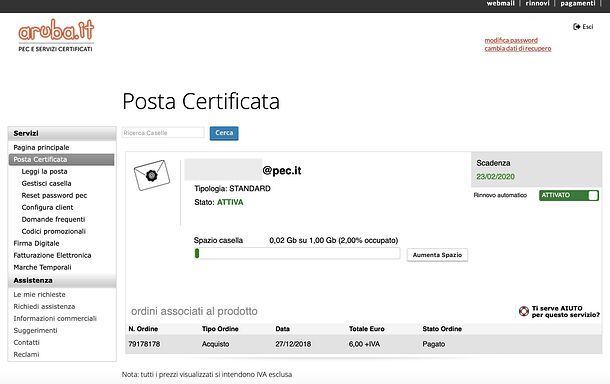Select Posta Certificata in sidebar
Image resolution: width=610 pixels, height=384 pixels.
61,160
